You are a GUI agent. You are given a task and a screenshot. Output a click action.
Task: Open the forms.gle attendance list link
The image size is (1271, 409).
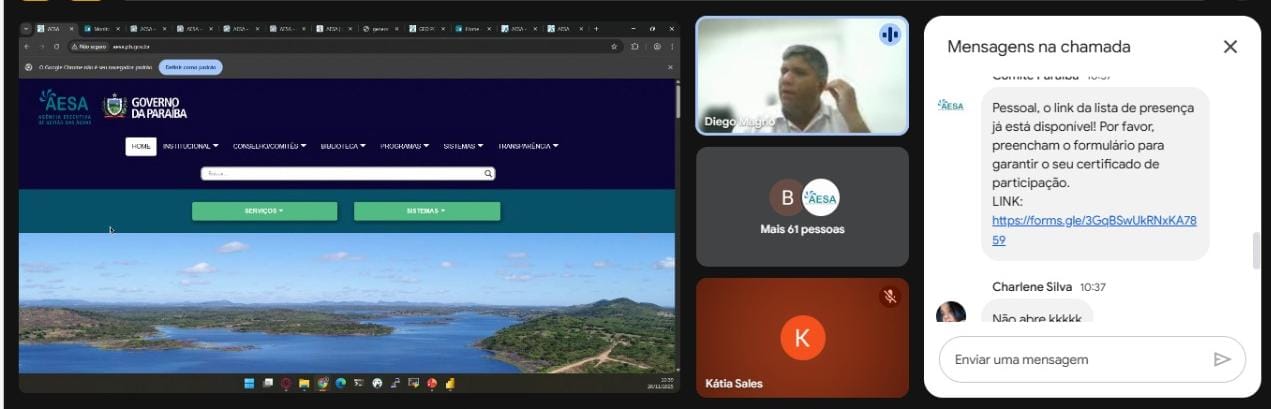[x=1094, y=230]
